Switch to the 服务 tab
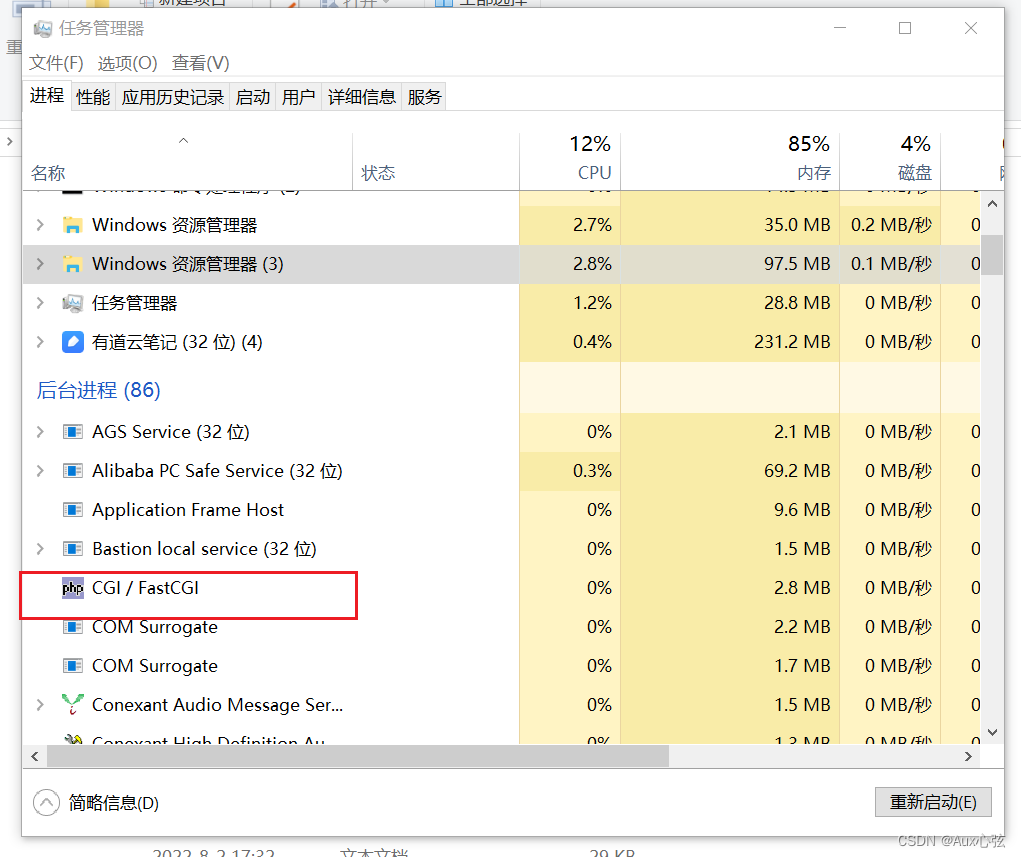Image resolution: width=1021 pixels, height=857 pixels. [x=424, y=97]
